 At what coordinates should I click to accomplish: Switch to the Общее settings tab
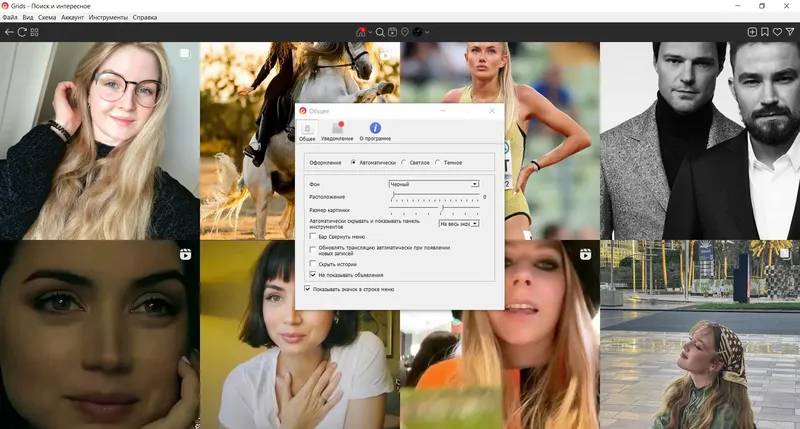[307, 131]
